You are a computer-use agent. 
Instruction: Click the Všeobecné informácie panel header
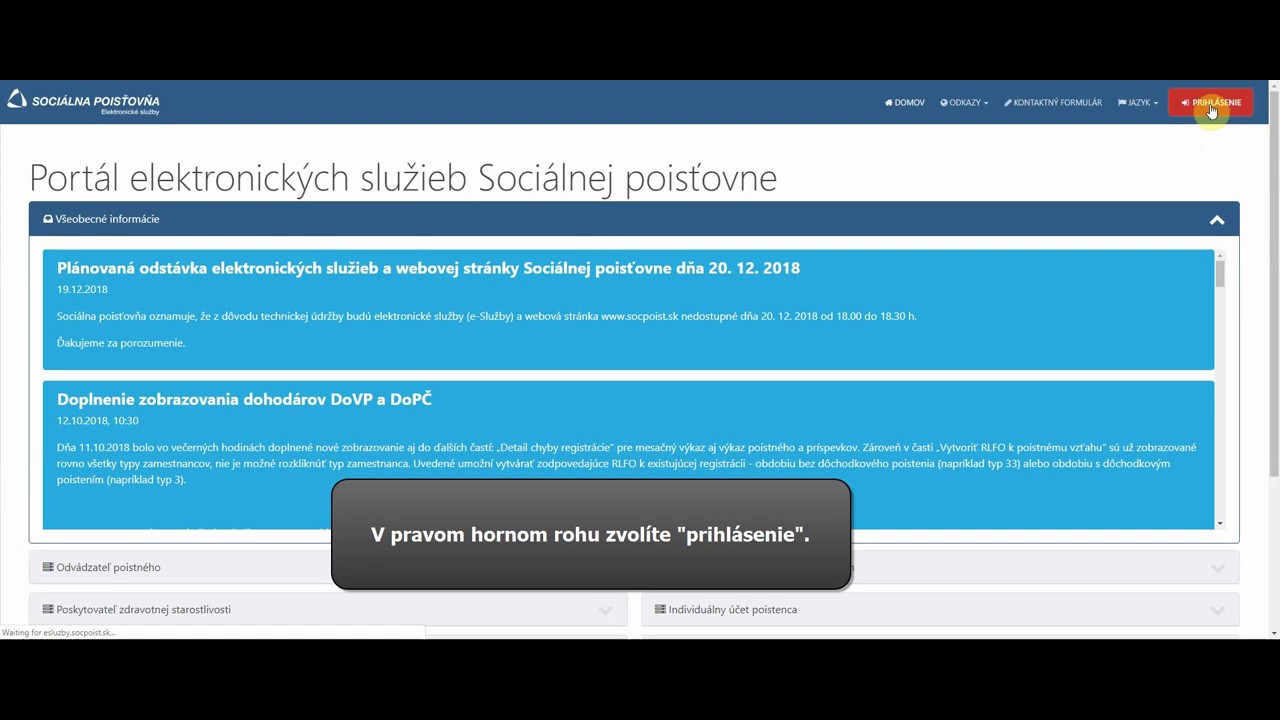[x=634, y=219]
